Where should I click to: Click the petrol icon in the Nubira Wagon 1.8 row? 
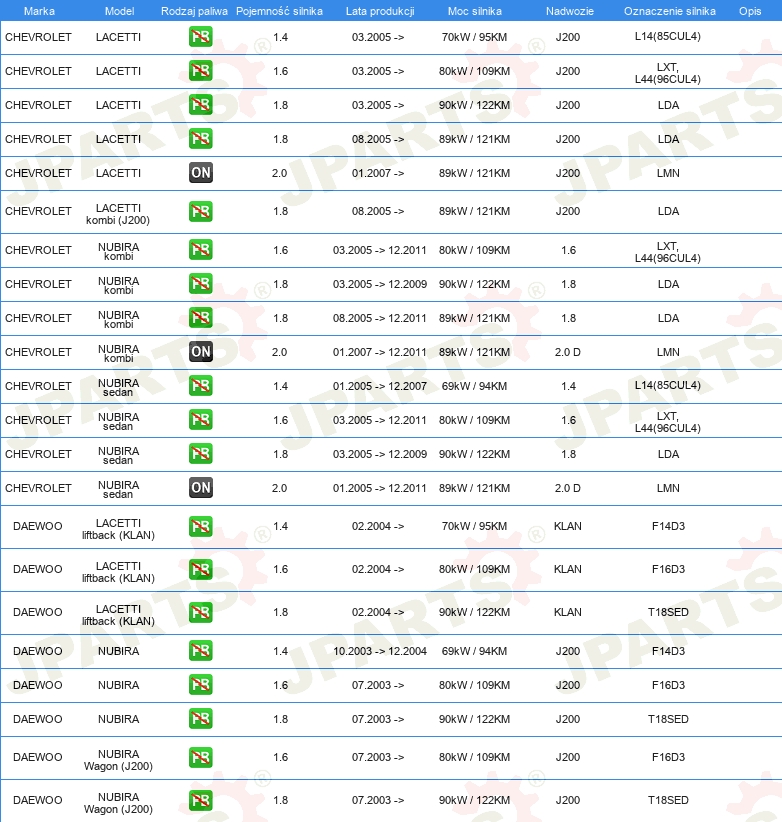point(201,801)
